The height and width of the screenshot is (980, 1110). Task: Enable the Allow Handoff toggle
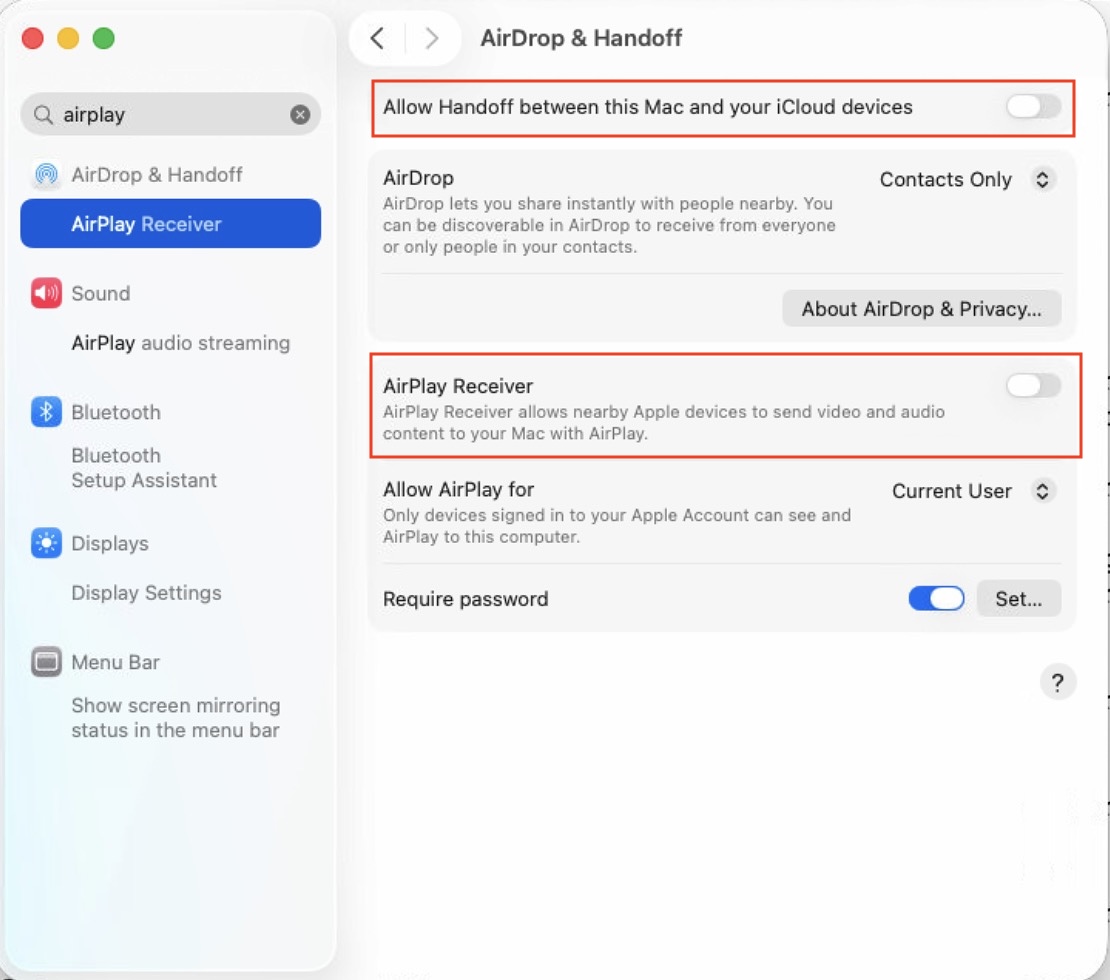[x=1033, y=106]
